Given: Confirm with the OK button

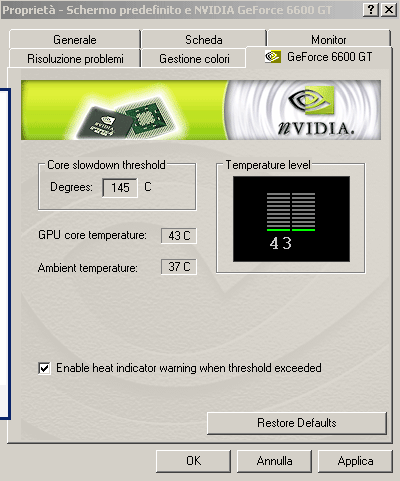Looking at the screenshot, I should coord(193,461).
